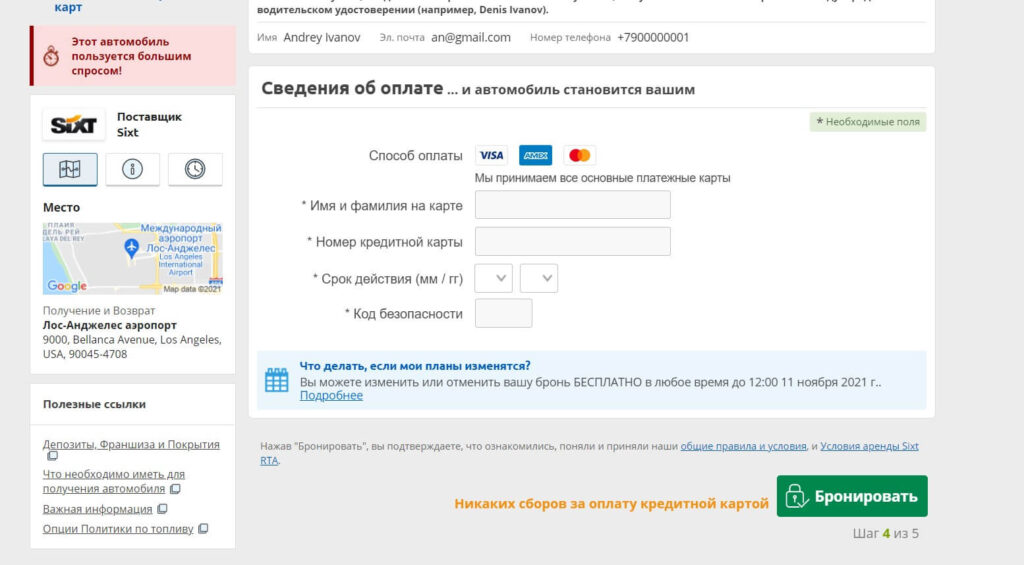Screen dimensions: 1024x565
Task: Click the cardholder name input field
Action: tap(572, 205)
